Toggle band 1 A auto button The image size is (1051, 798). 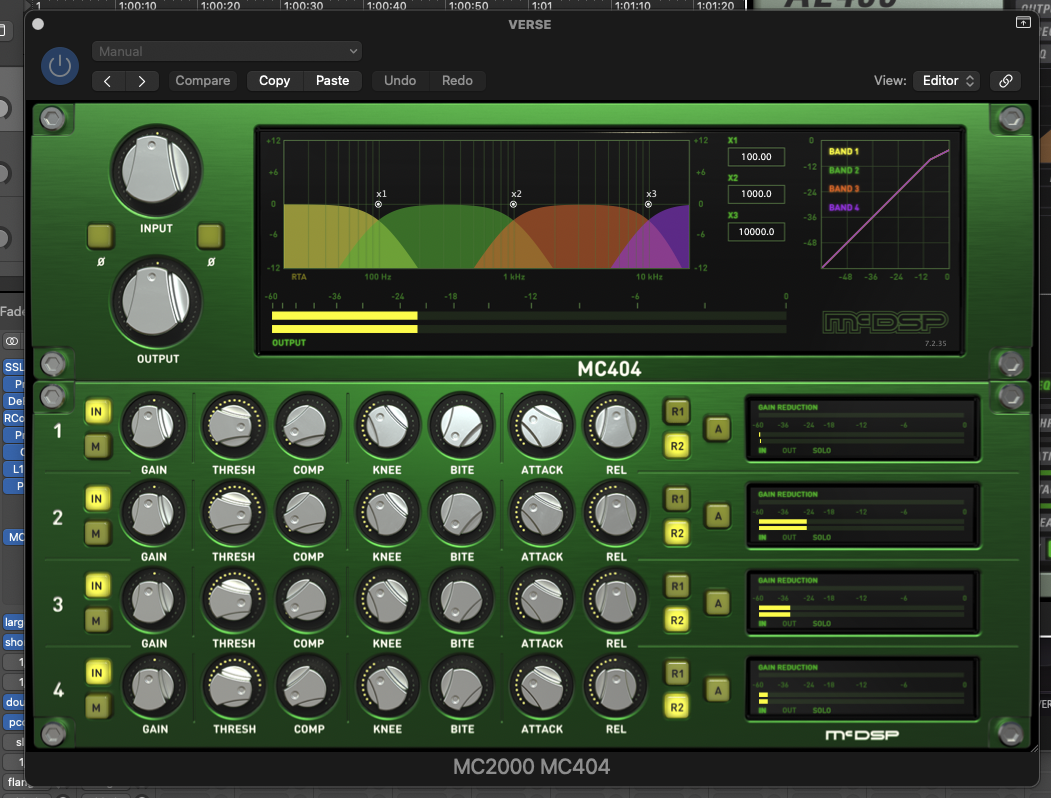pos(718,429)
